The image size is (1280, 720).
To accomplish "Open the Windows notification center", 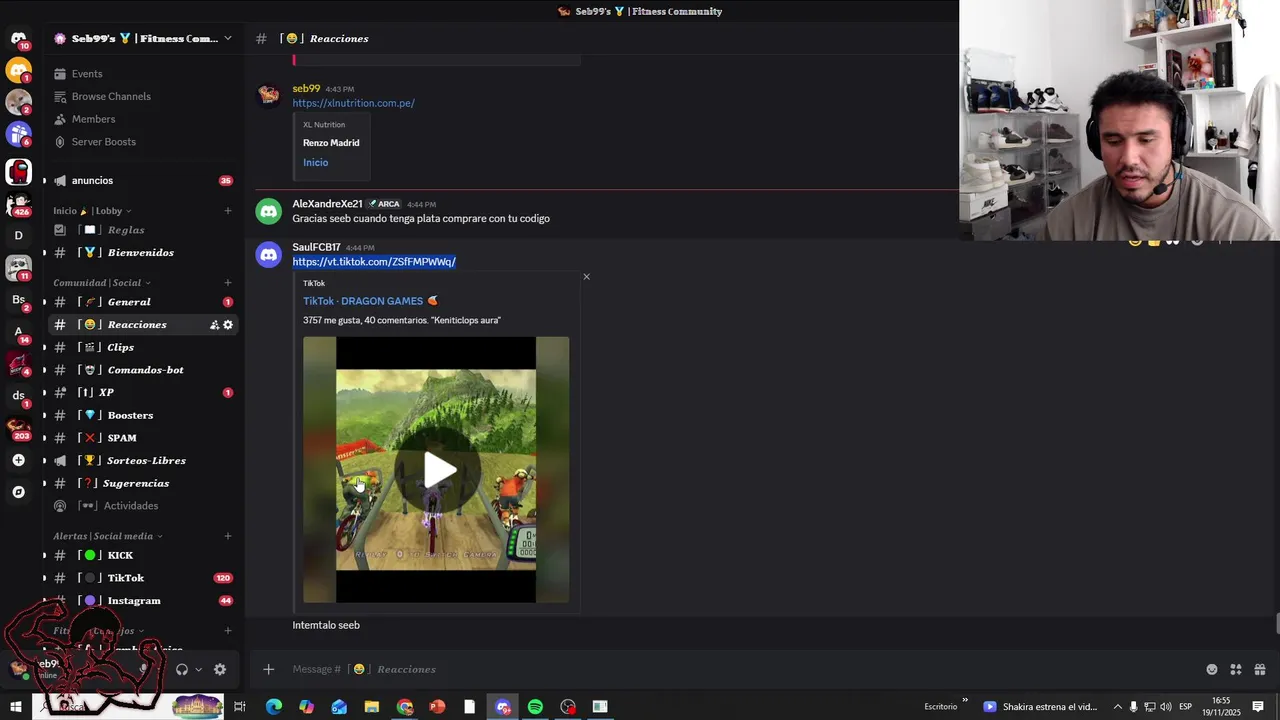I will coord(1258,707).
